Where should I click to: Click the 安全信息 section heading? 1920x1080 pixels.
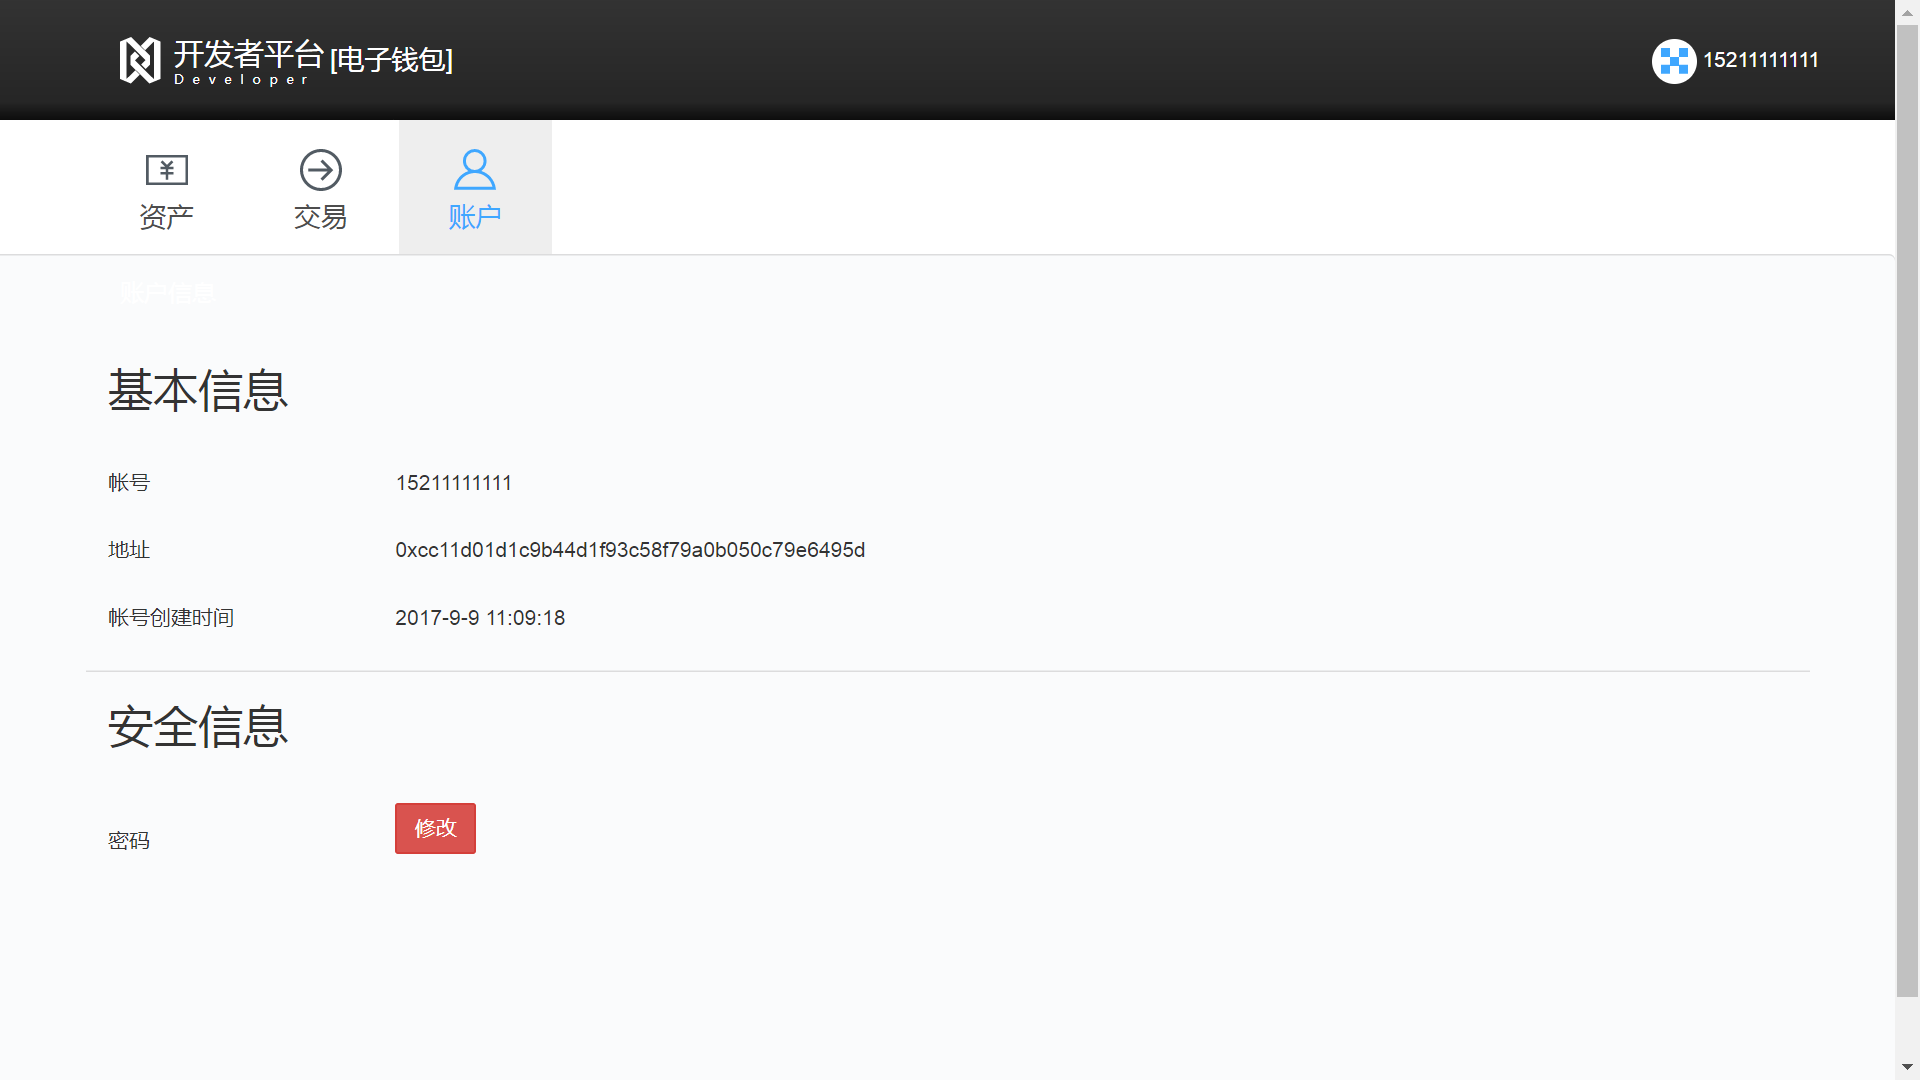198,727
